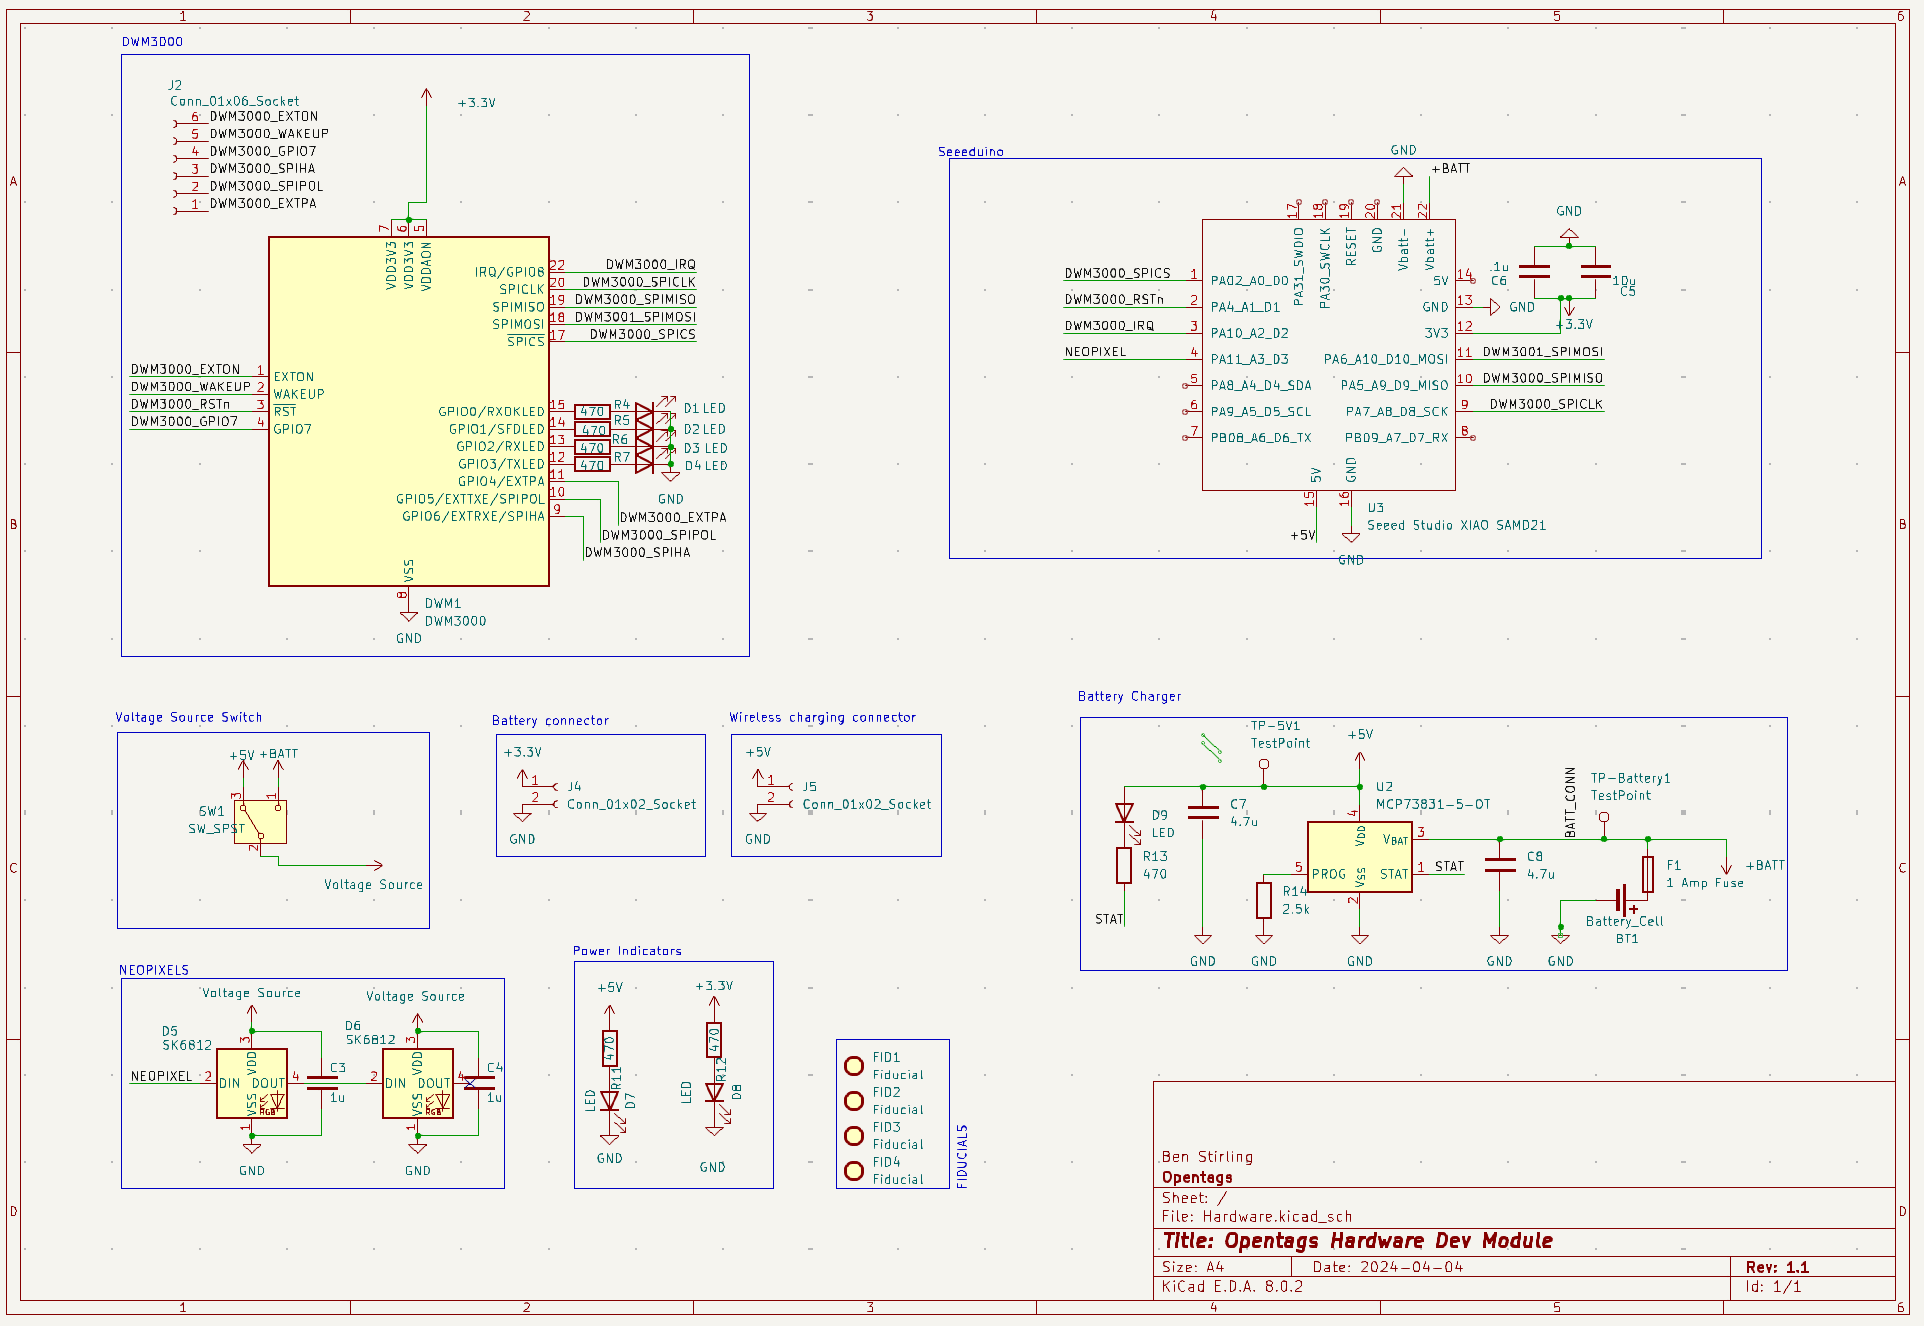The image size is (1924, 1326).
Task: Click the 'DWM3000_RSTn' label at Seeeduino pin 2
Action: [x=1114, y=299]
